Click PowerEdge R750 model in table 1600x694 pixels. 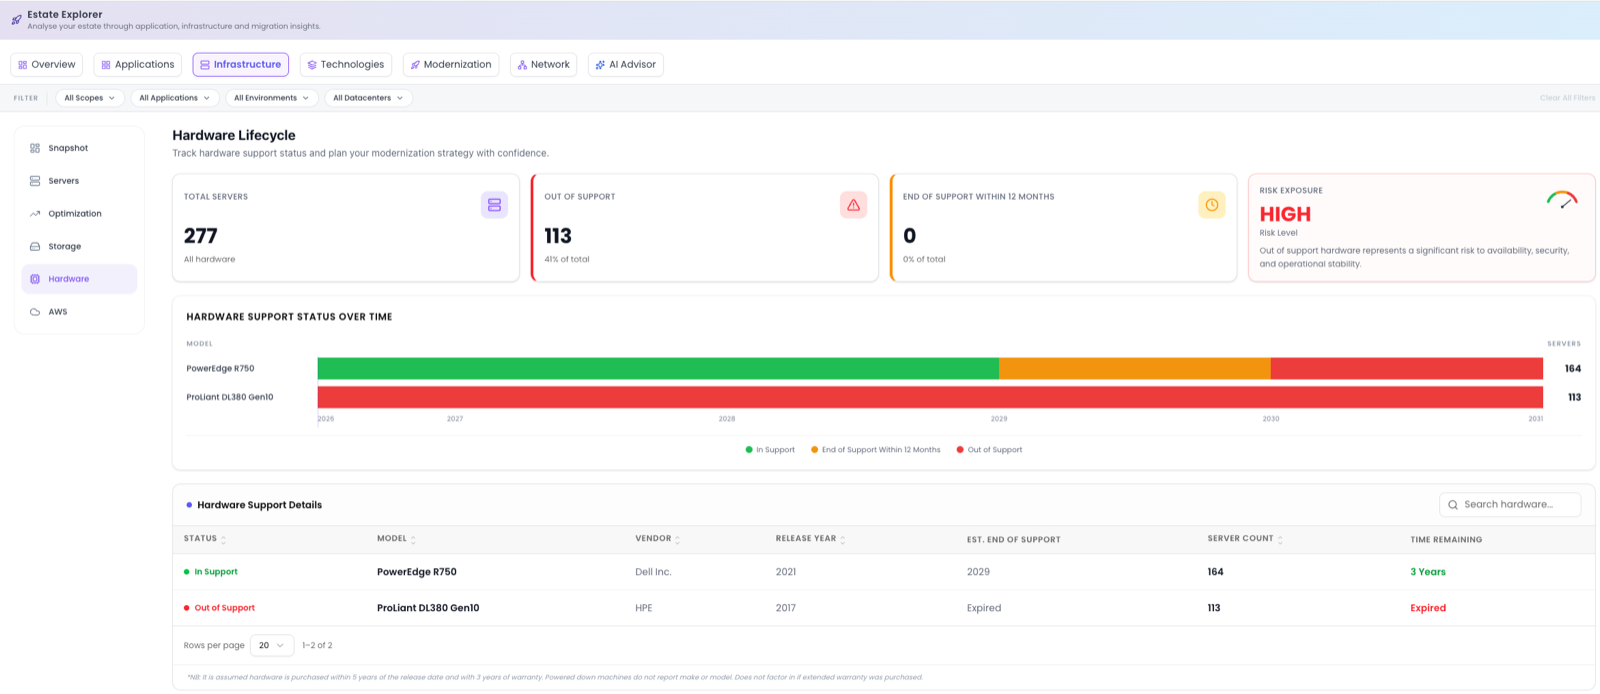click(x=417, y=572)
